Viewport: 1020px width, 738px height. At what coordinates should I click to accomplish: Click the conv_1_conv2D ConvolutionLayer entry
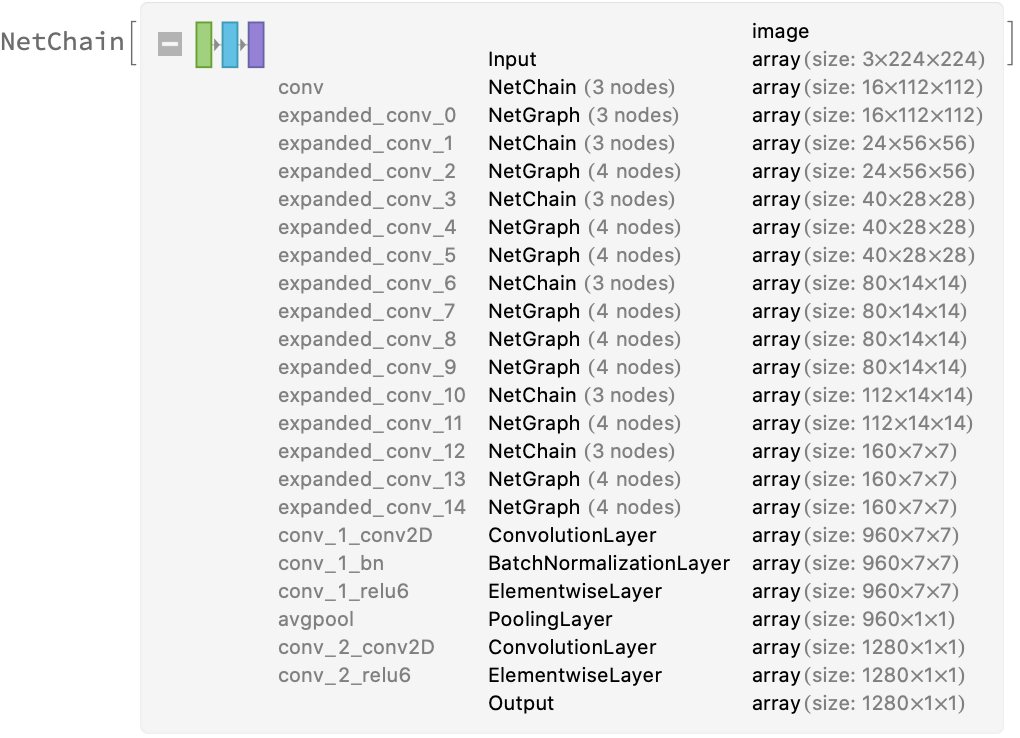[x=572, y=536]
